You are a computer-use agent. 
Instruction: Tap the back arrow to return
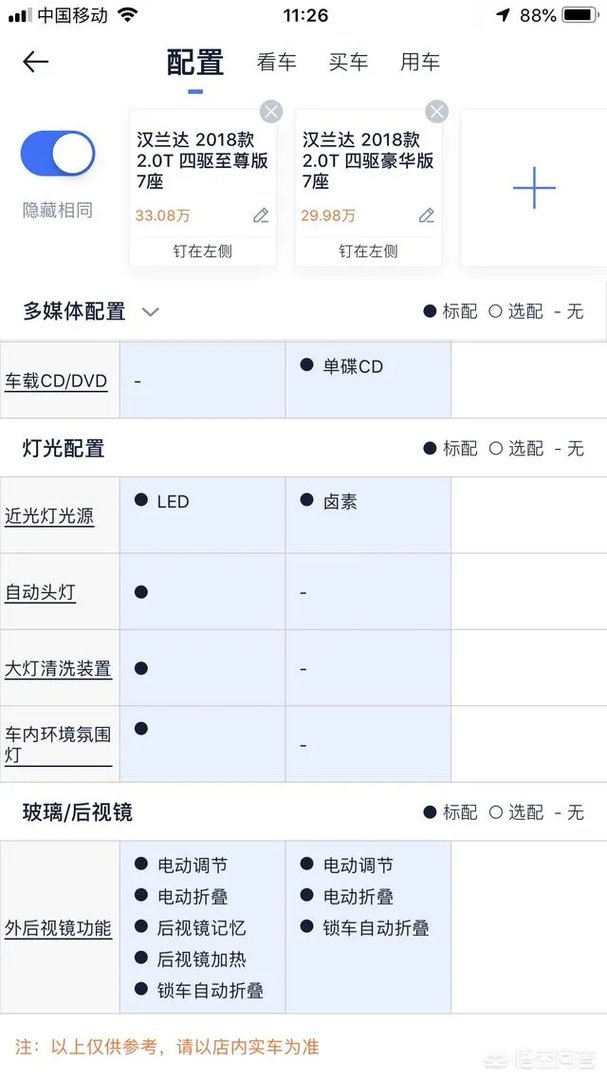(x=35, y=62)
